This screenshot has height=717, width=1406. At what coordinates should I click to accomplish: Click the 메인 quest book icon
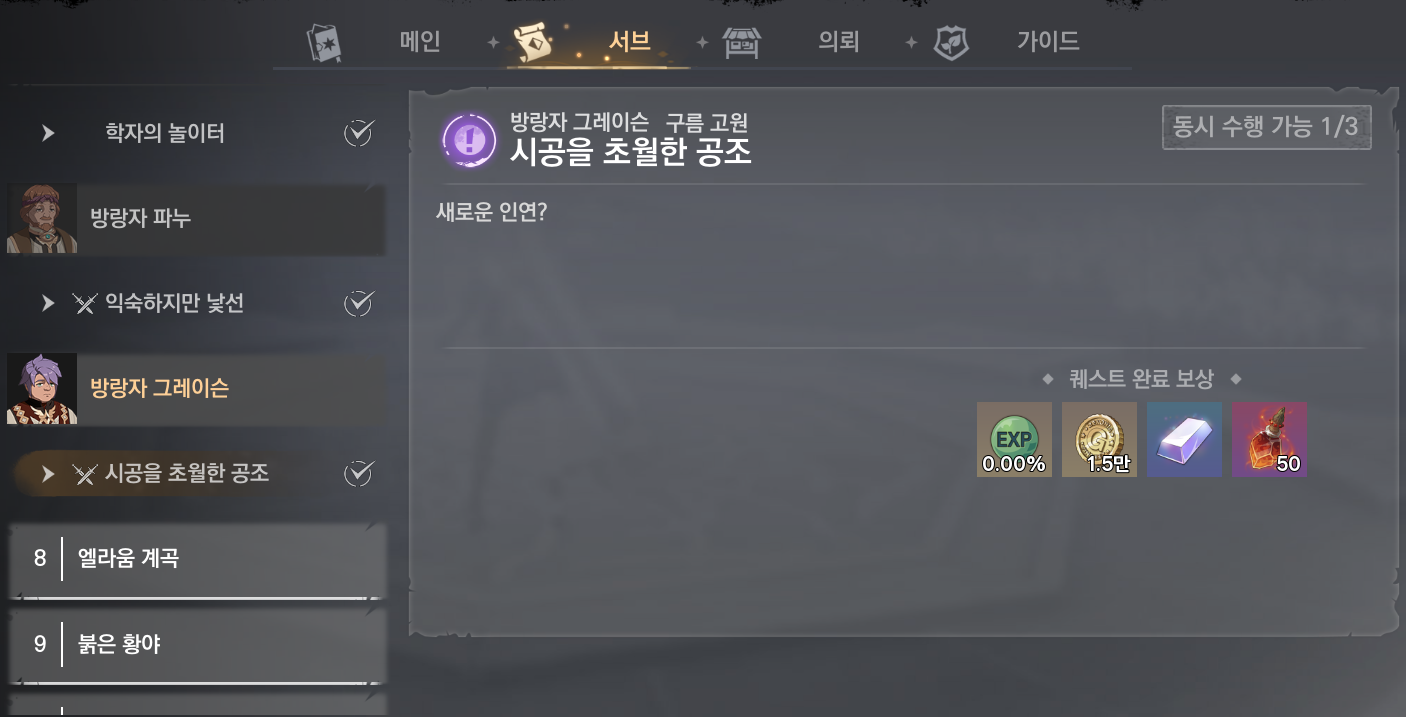point(323,43)
